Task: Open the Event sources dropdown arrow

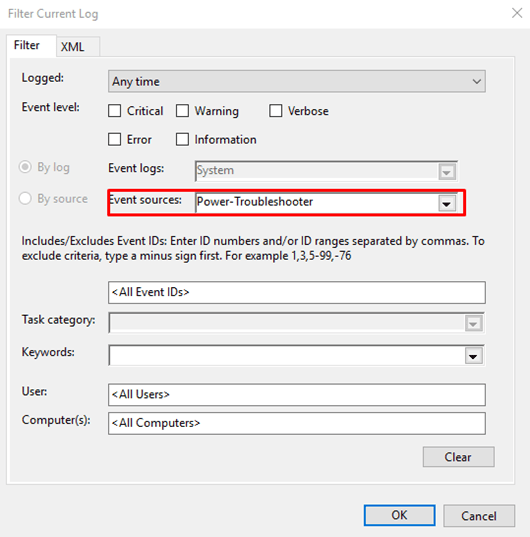Action: tap(446, 204)
